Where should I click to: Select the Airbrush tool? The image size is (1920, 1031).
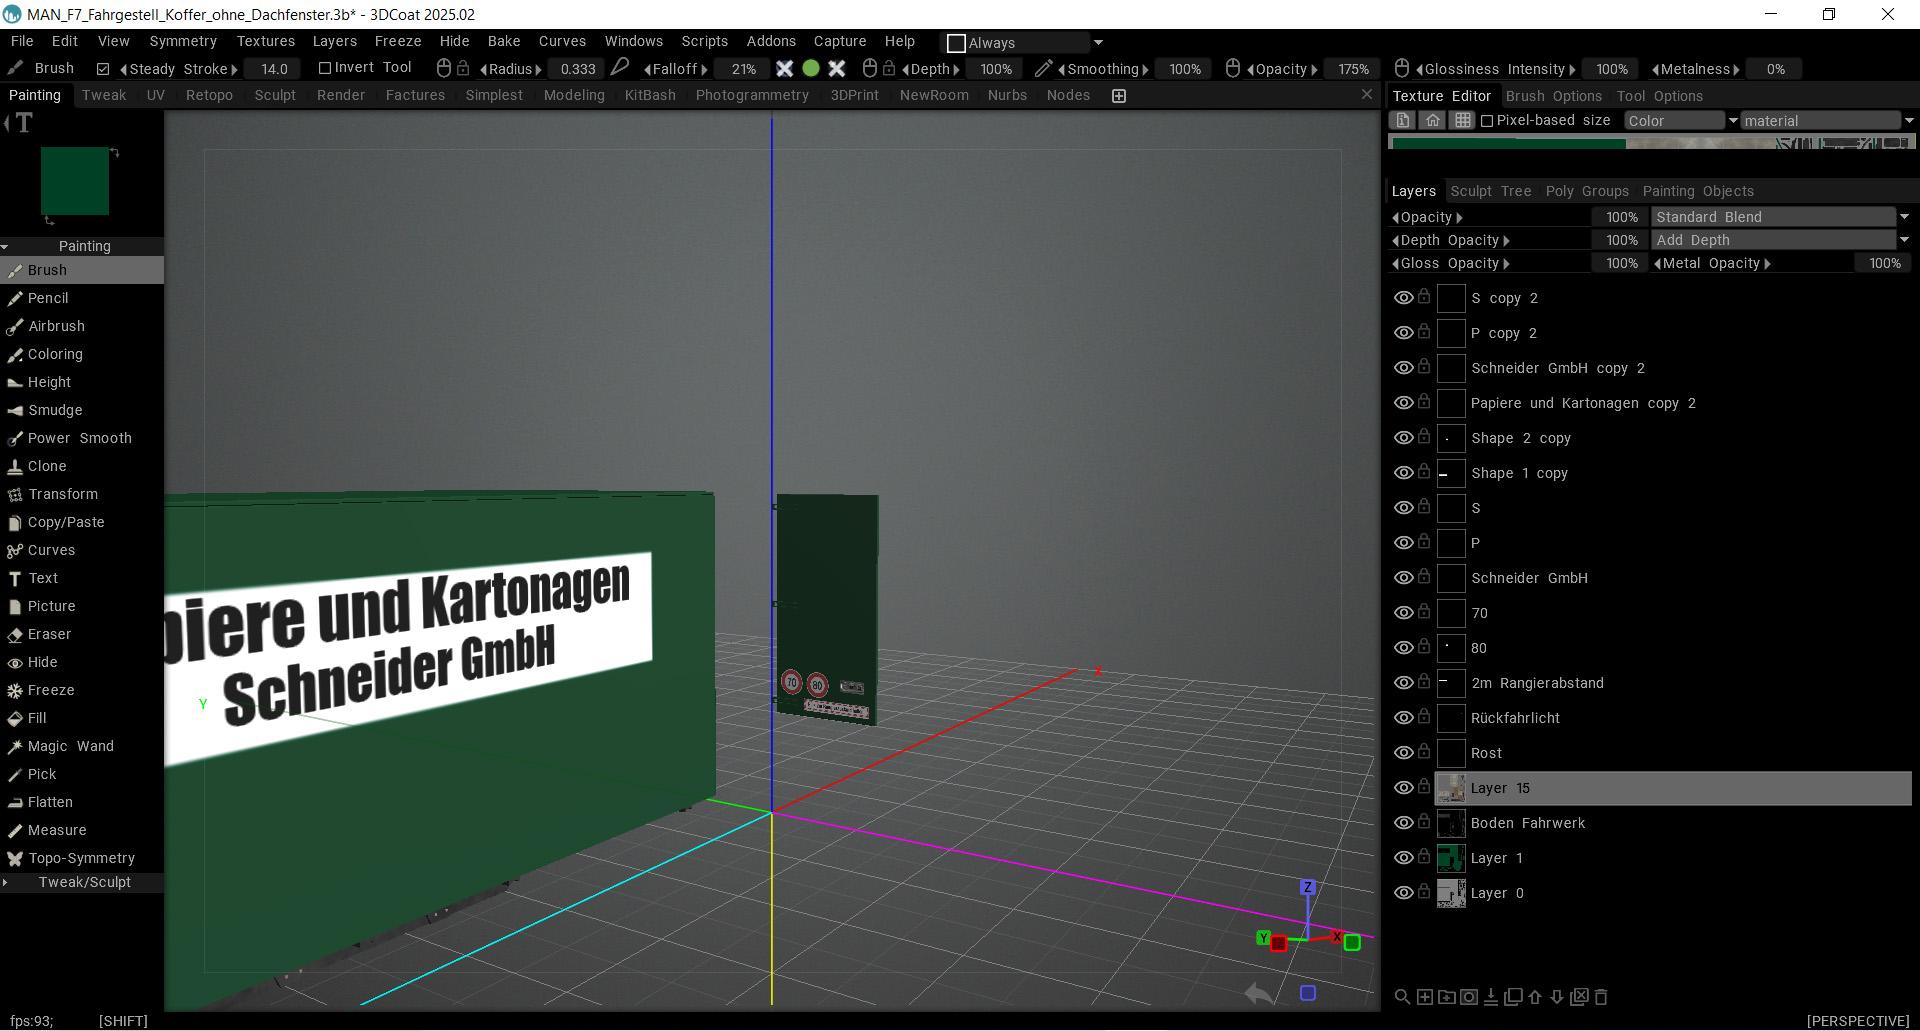click(56, 326)
